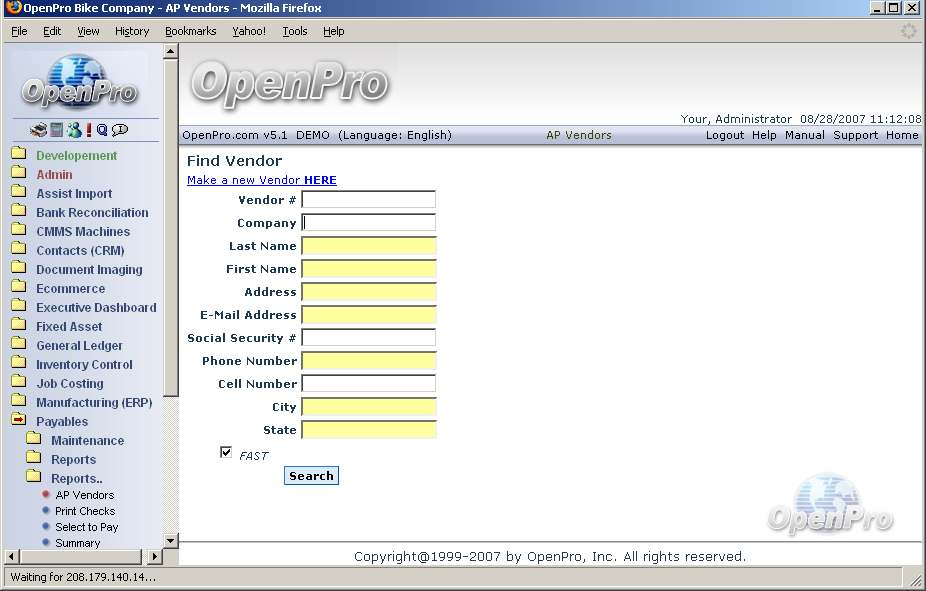Click the open Payables folder icon

point(18,421)
